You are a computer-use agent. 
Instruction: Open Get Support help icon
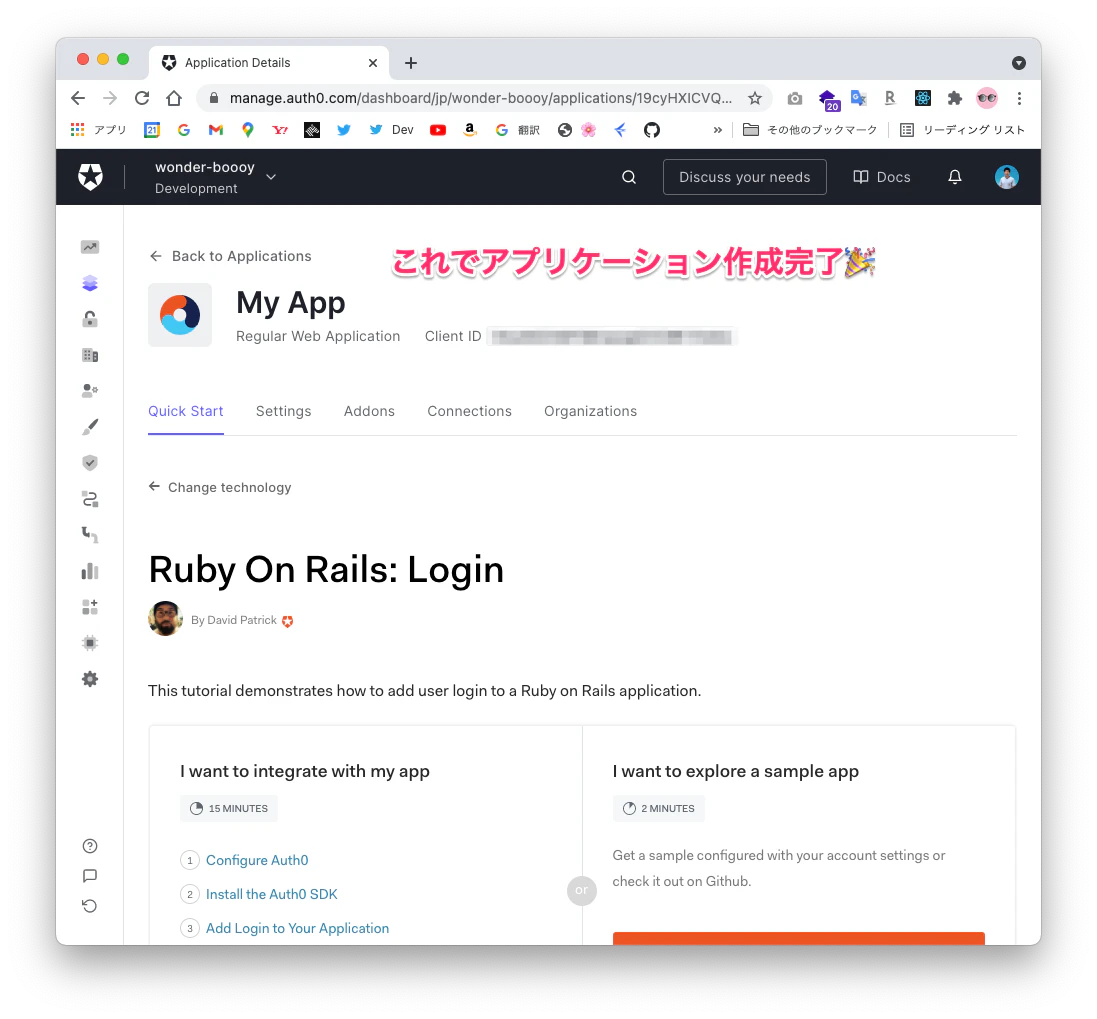click(90, 846)
